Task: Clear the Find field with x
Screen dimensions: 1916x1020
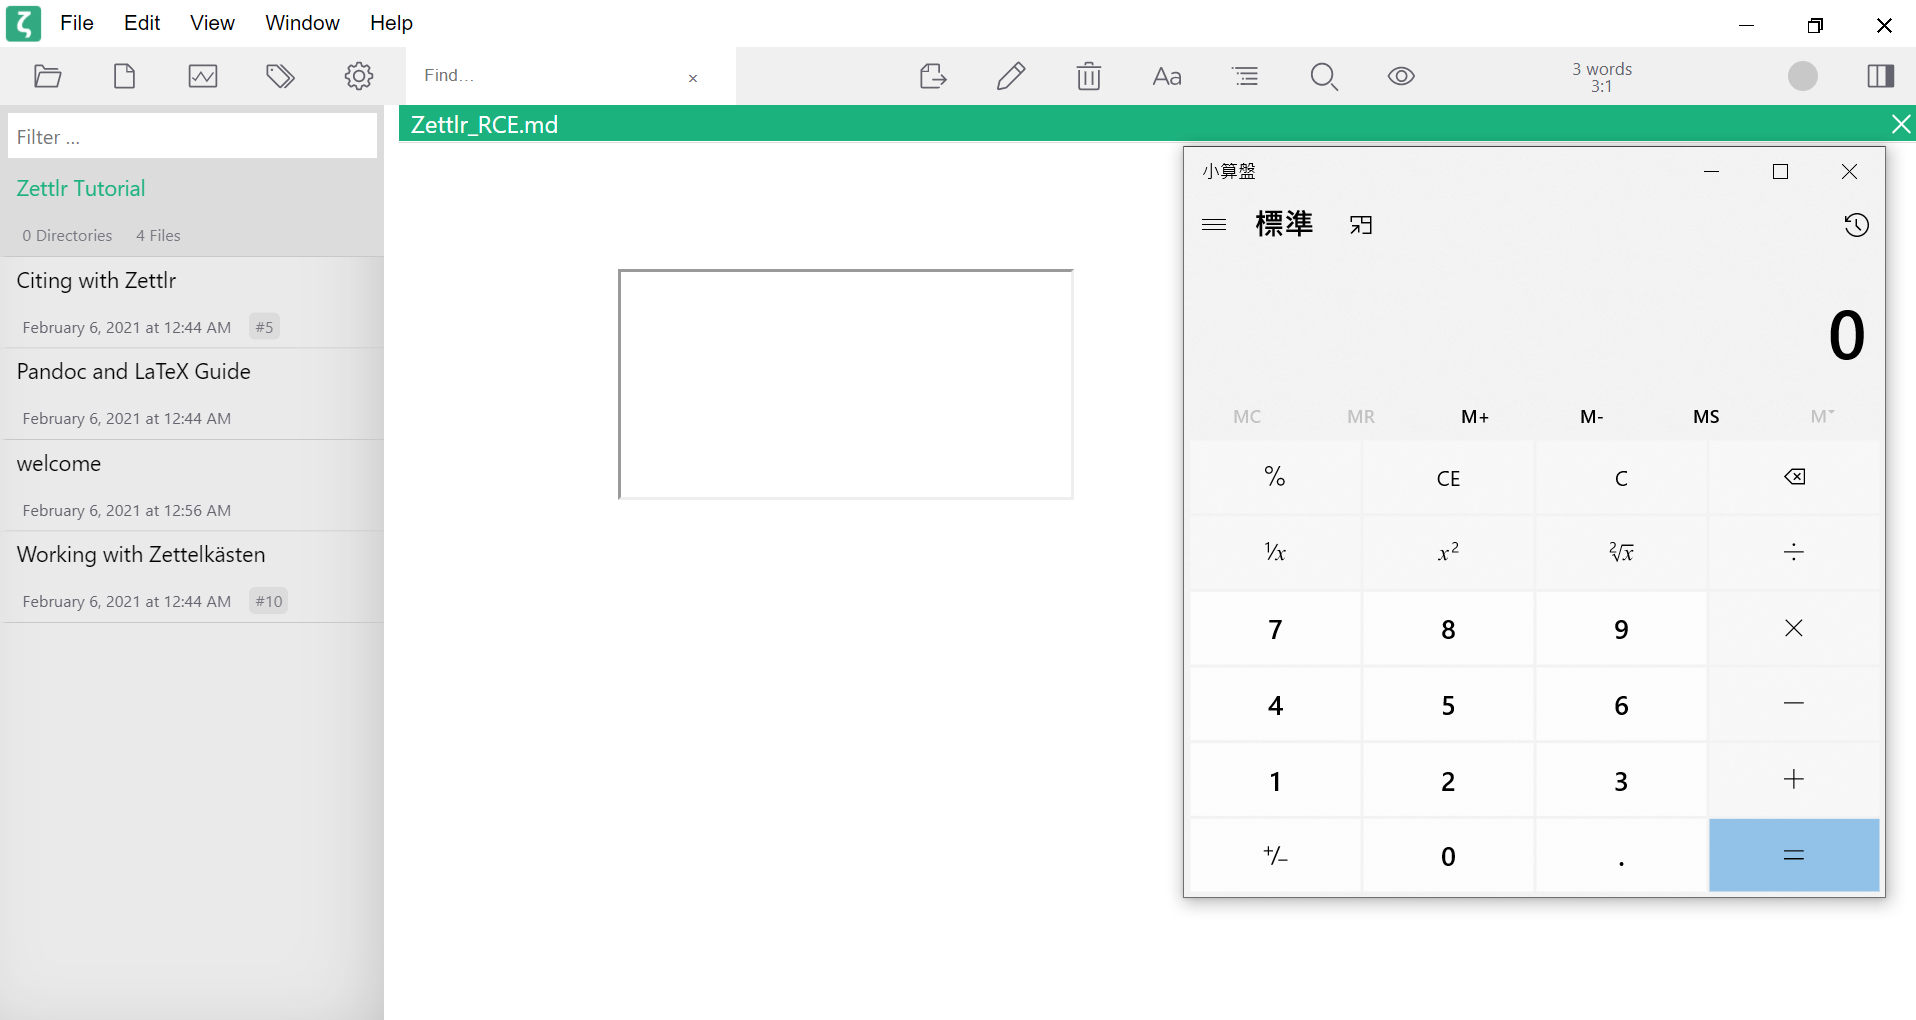Action: coord(693,78)
